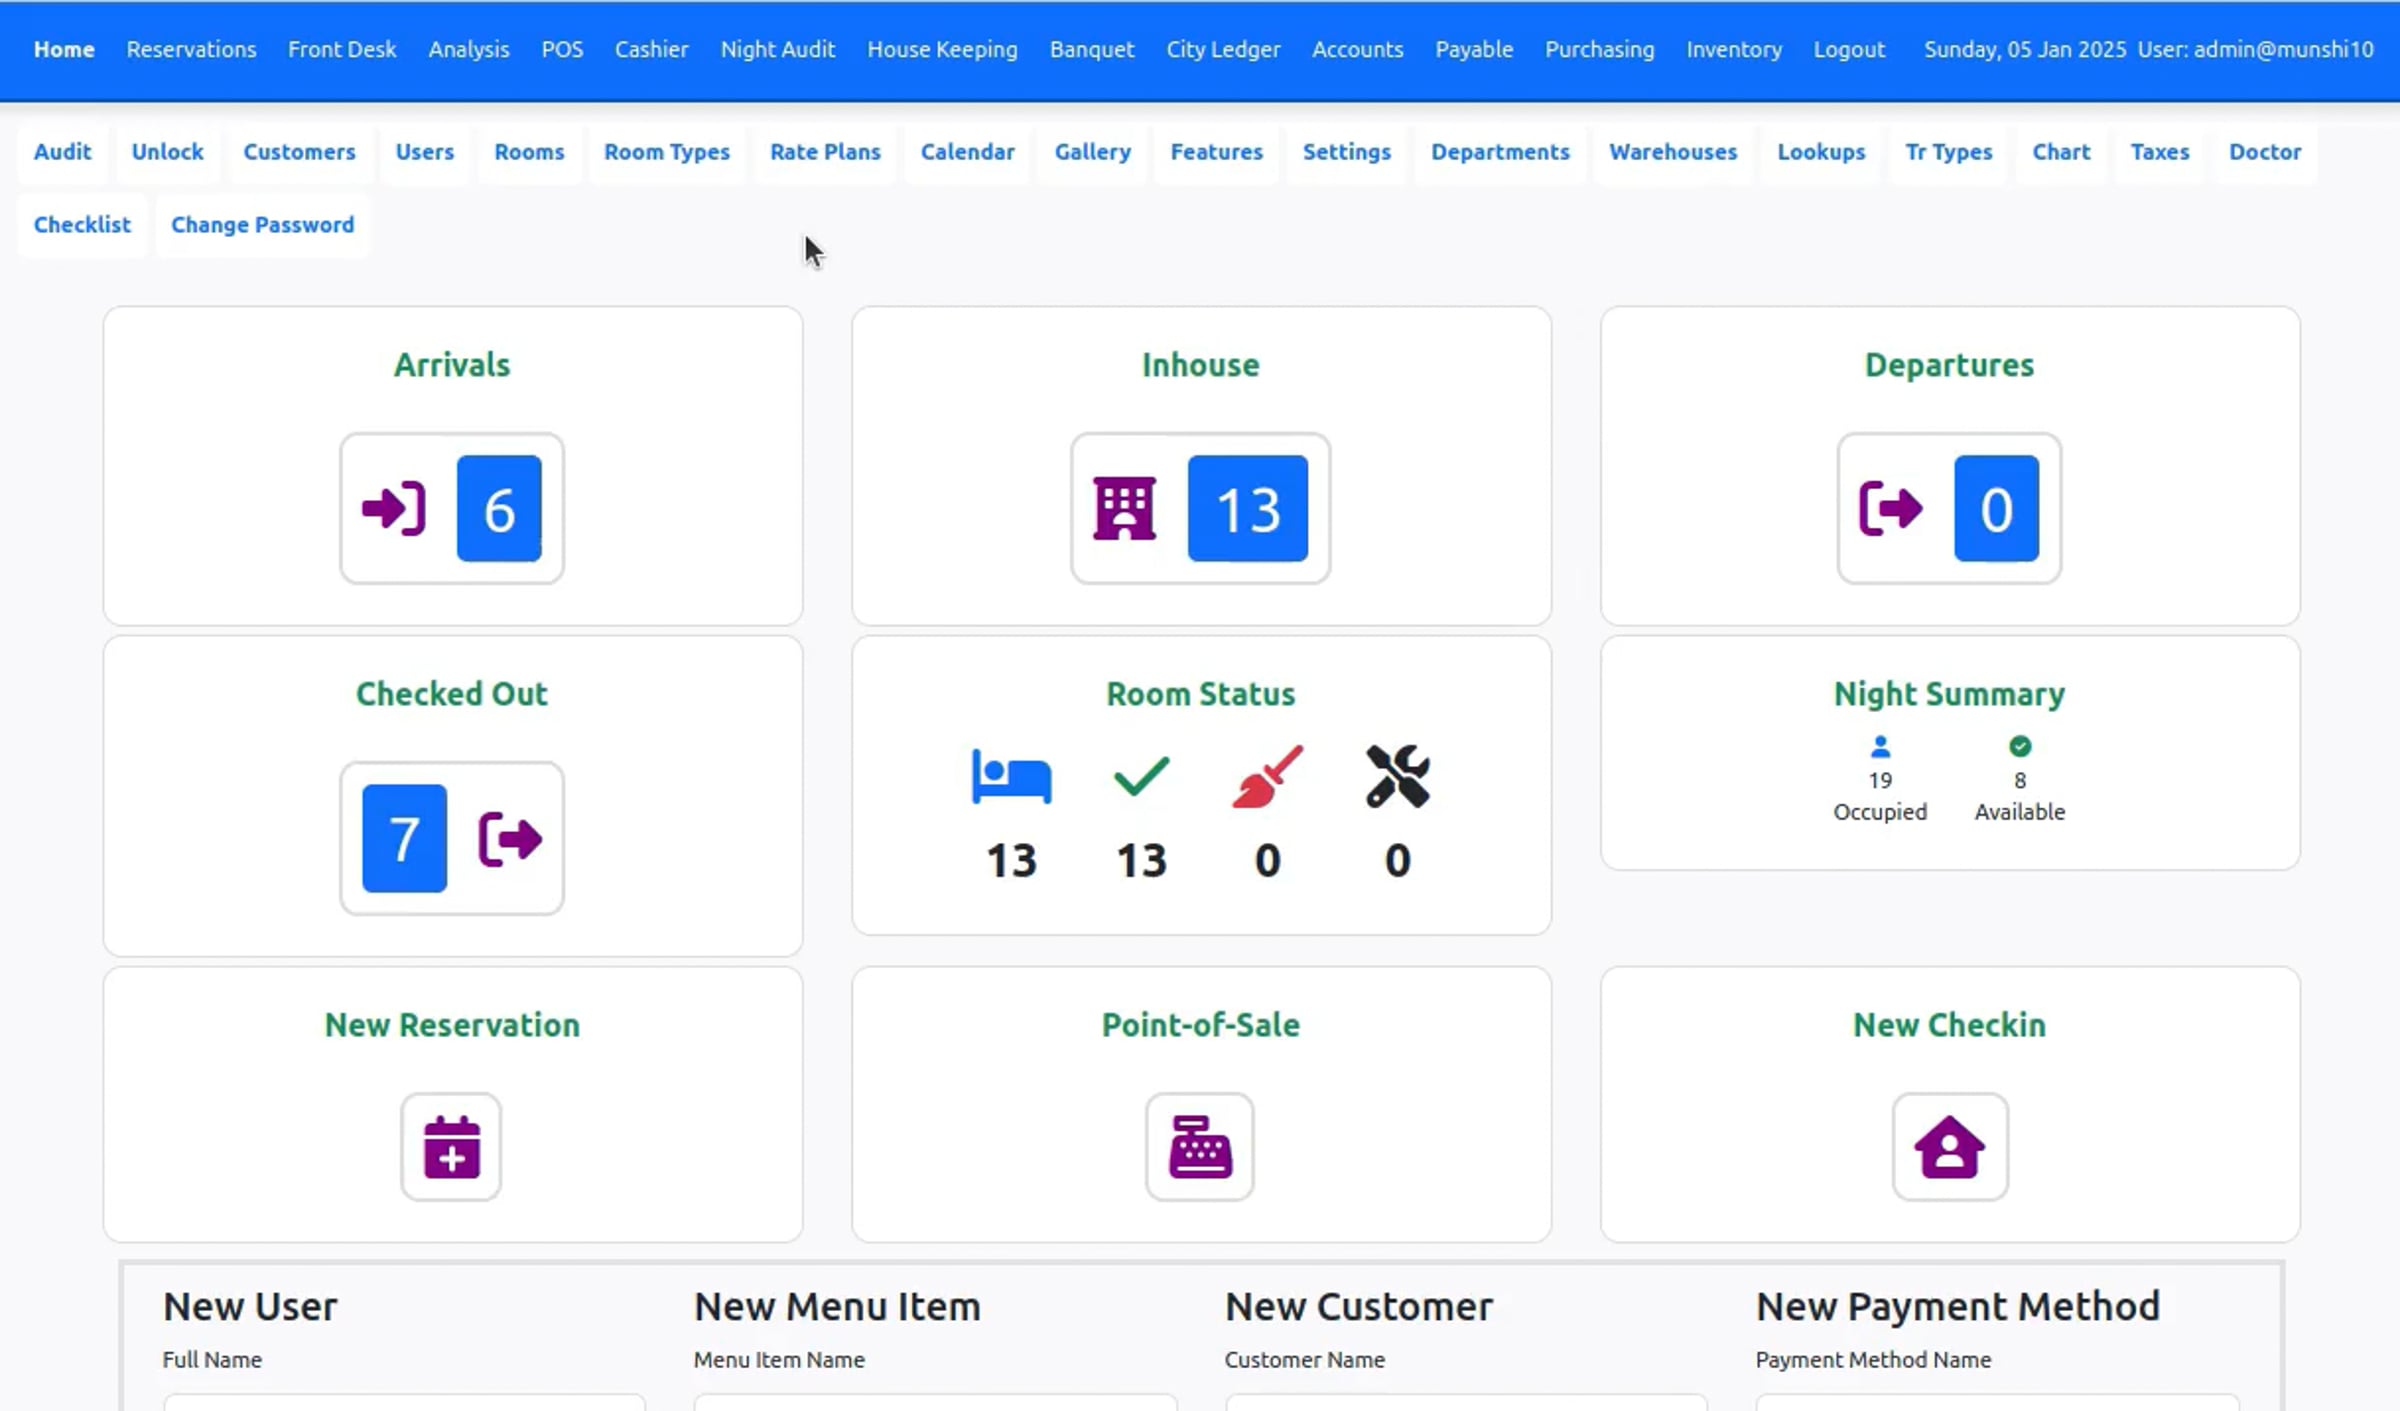Open the Departures count badge showing 0
Screen dimensions: 2400x1411
point(1996,509)
